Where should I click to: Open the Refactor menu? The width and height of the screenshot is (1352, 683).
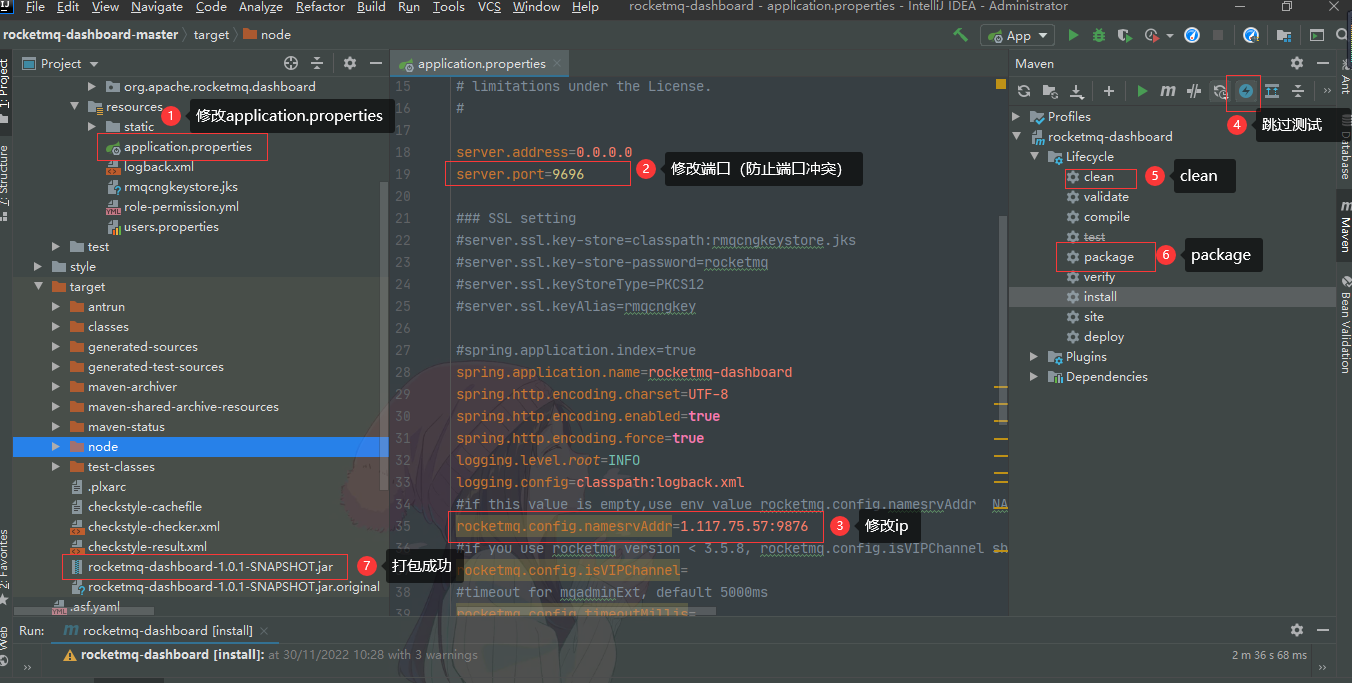[320, 7]
